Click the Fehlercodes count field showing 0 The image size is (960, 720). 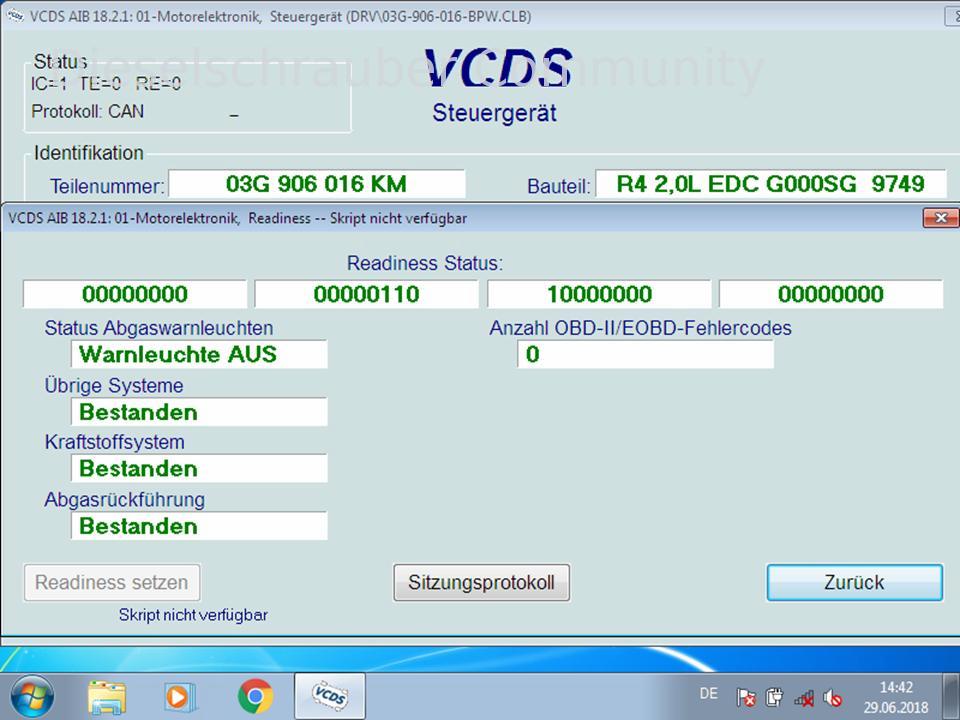click(645, 354)
